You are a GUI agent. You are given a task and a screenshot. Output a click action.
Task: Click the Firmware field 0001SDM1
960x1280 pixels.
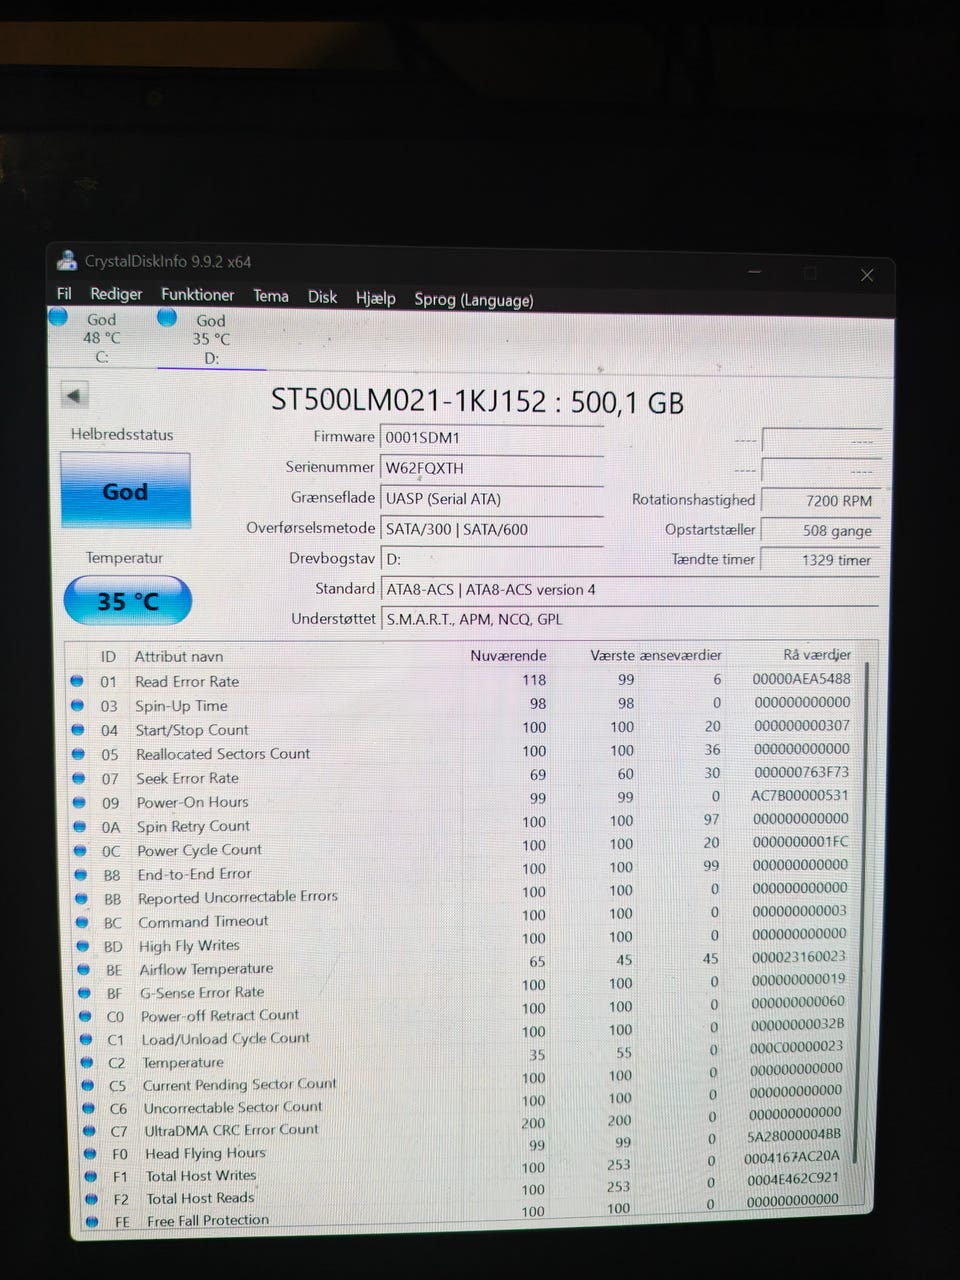492,437
